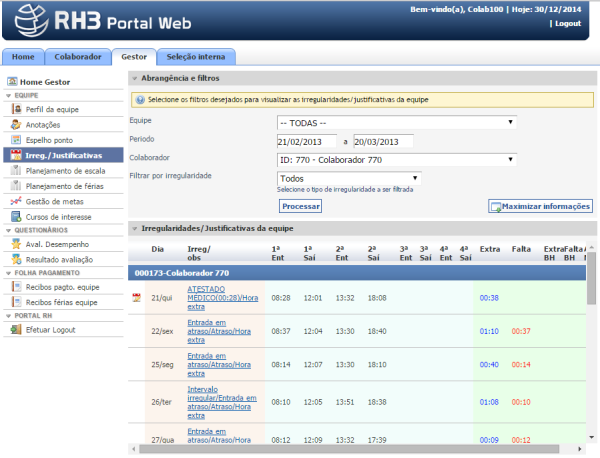
Task: Collapse the Abrangência e filtros section
Action: pos(135,78)
